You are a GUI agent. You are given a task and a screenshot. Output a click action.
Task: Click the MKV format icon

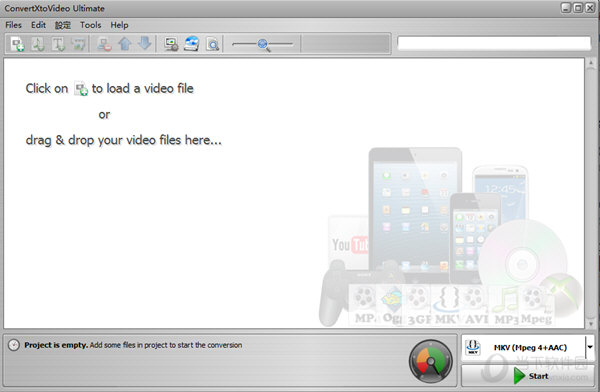(473, 347)
